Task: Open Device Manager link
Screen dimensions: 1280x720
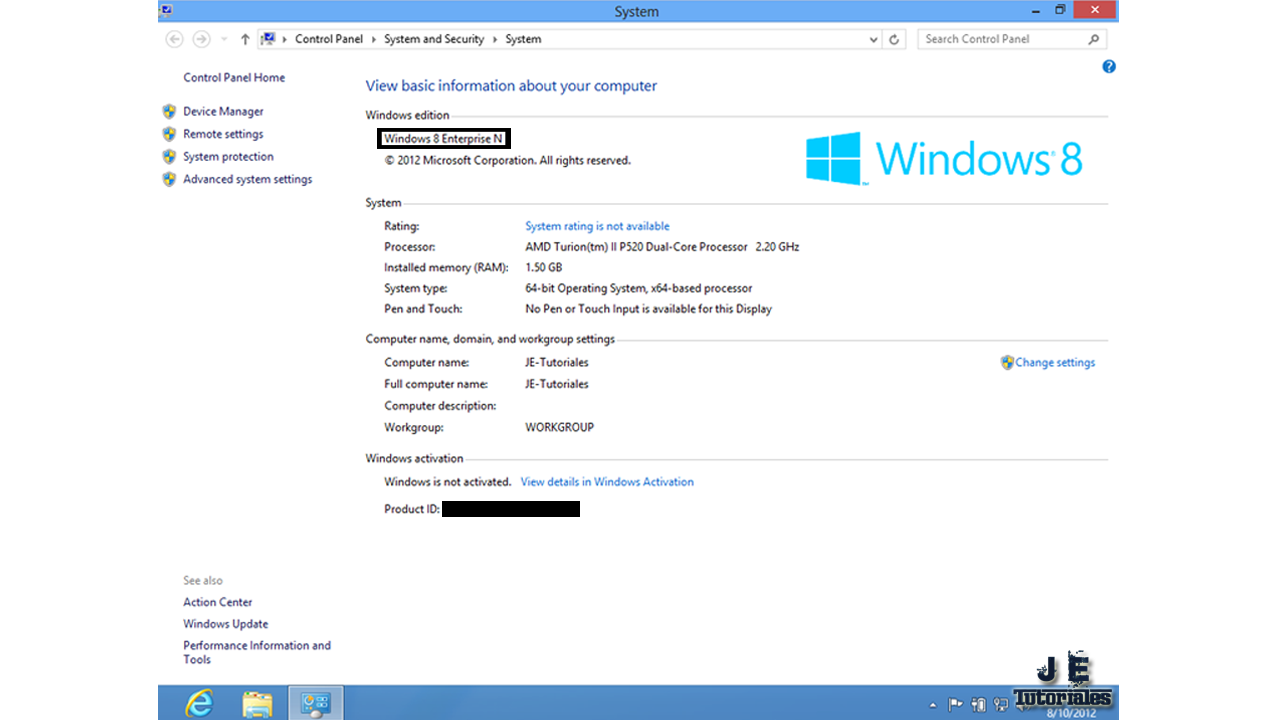Action: pyautogui.click(x=223, y=111)
